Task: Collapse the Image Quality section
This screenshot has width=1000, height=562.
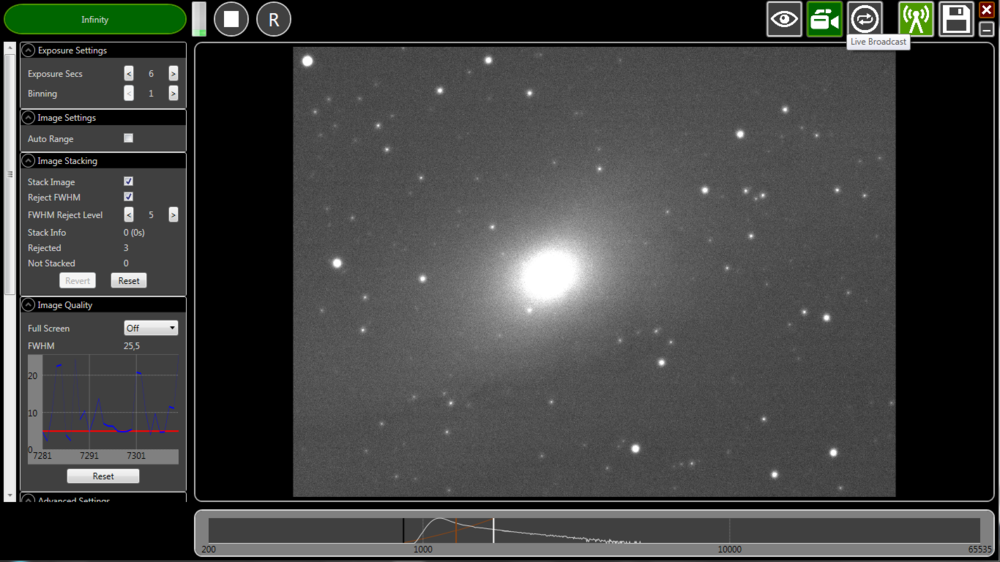Action: tap(28, 305)
